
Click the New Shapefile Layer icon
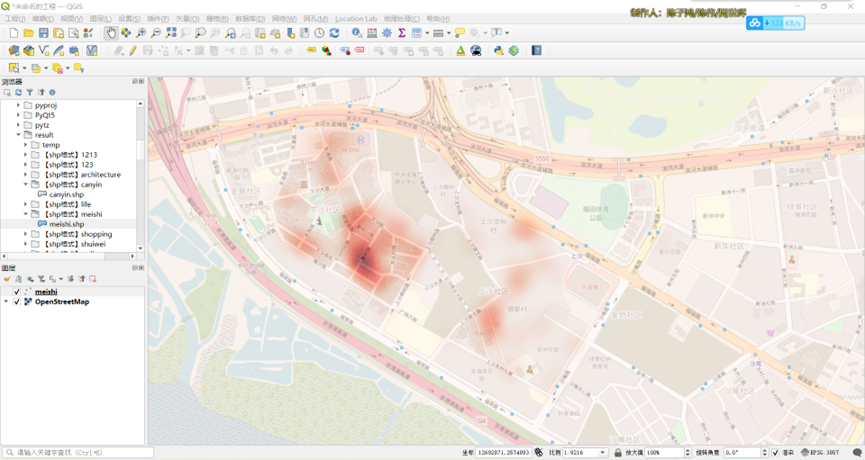pyautogui.click(x=44, y=51)
